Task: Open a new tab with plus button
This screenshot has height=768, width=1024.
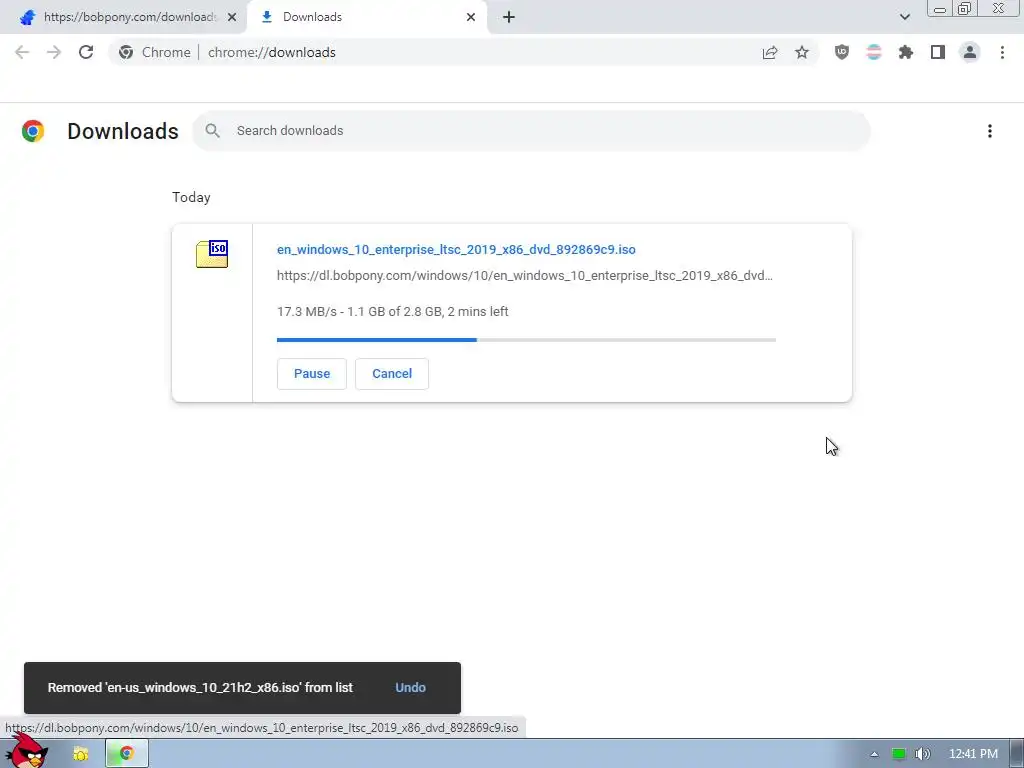Action: coord(509,17)
